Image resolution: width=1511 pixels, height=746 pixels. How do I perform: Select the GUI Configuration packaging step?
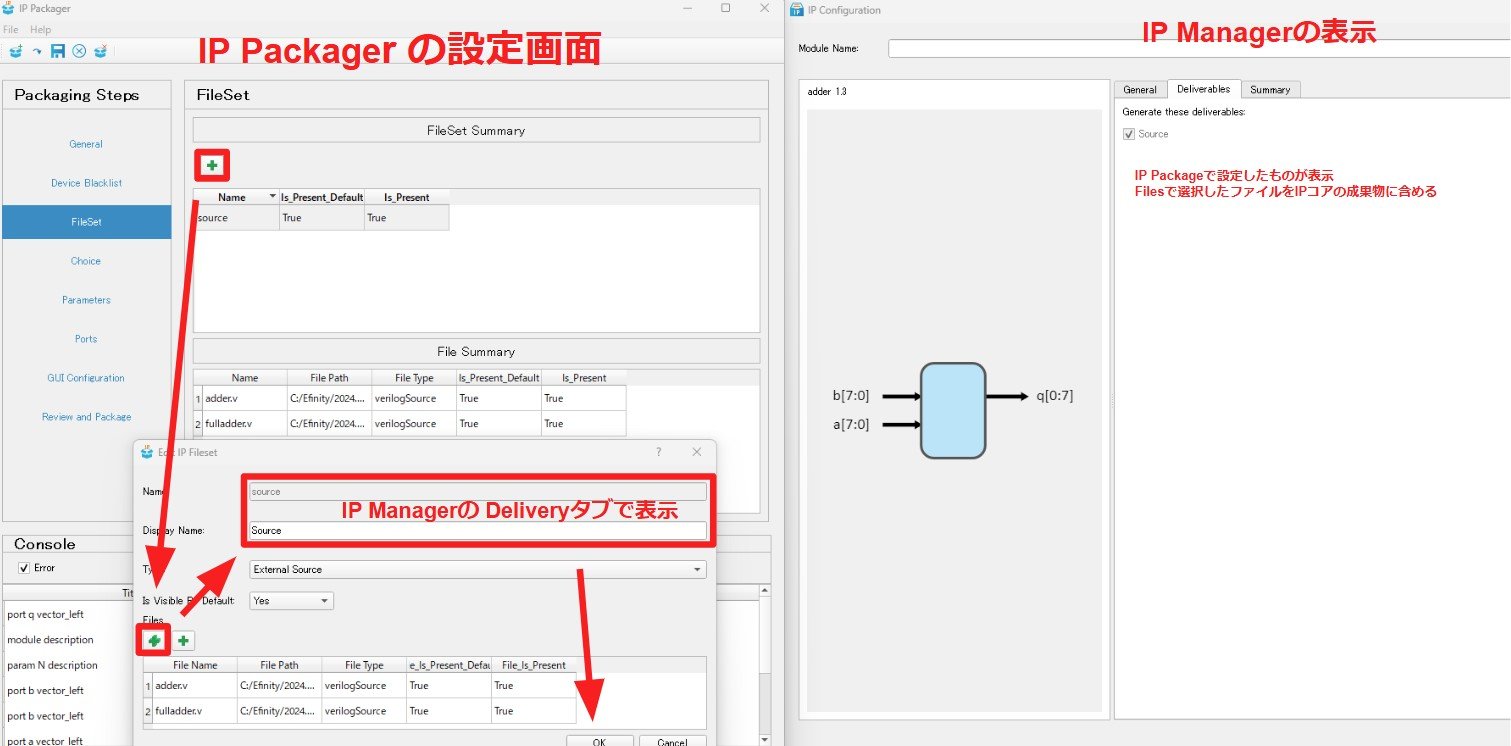[86, 378]
